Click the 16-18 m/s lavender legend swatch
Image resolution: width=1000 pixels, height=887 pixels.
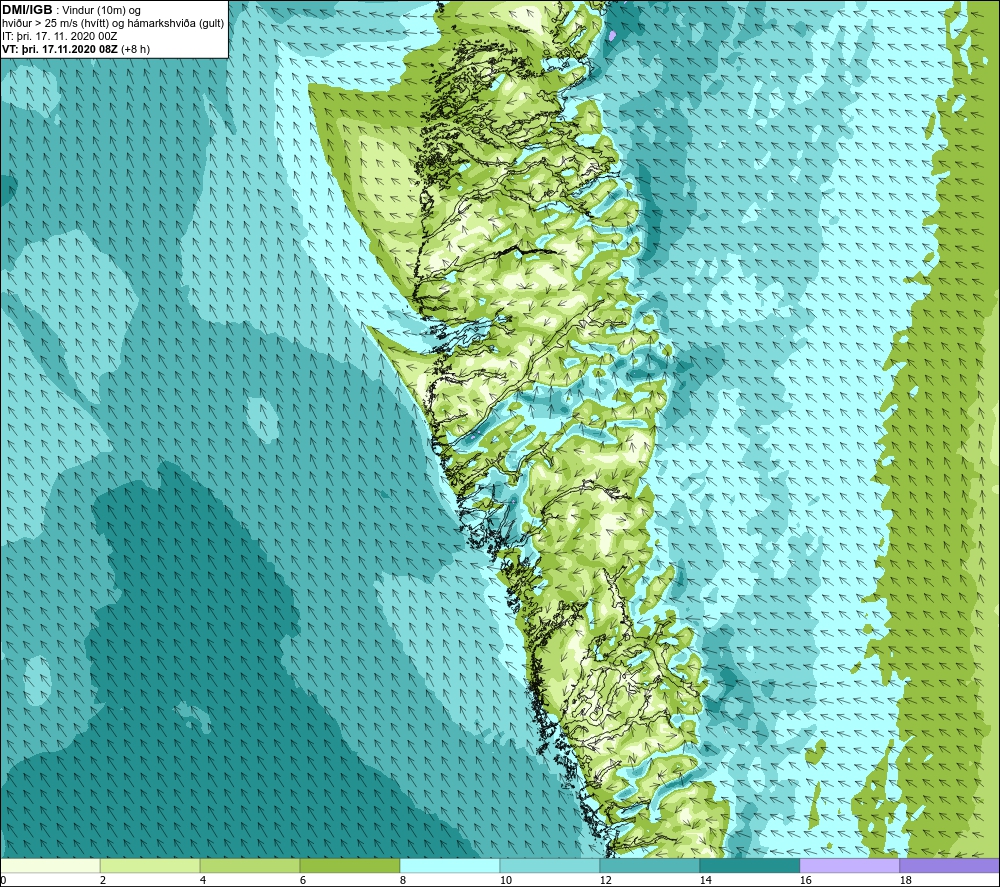(x=849, y=865)
